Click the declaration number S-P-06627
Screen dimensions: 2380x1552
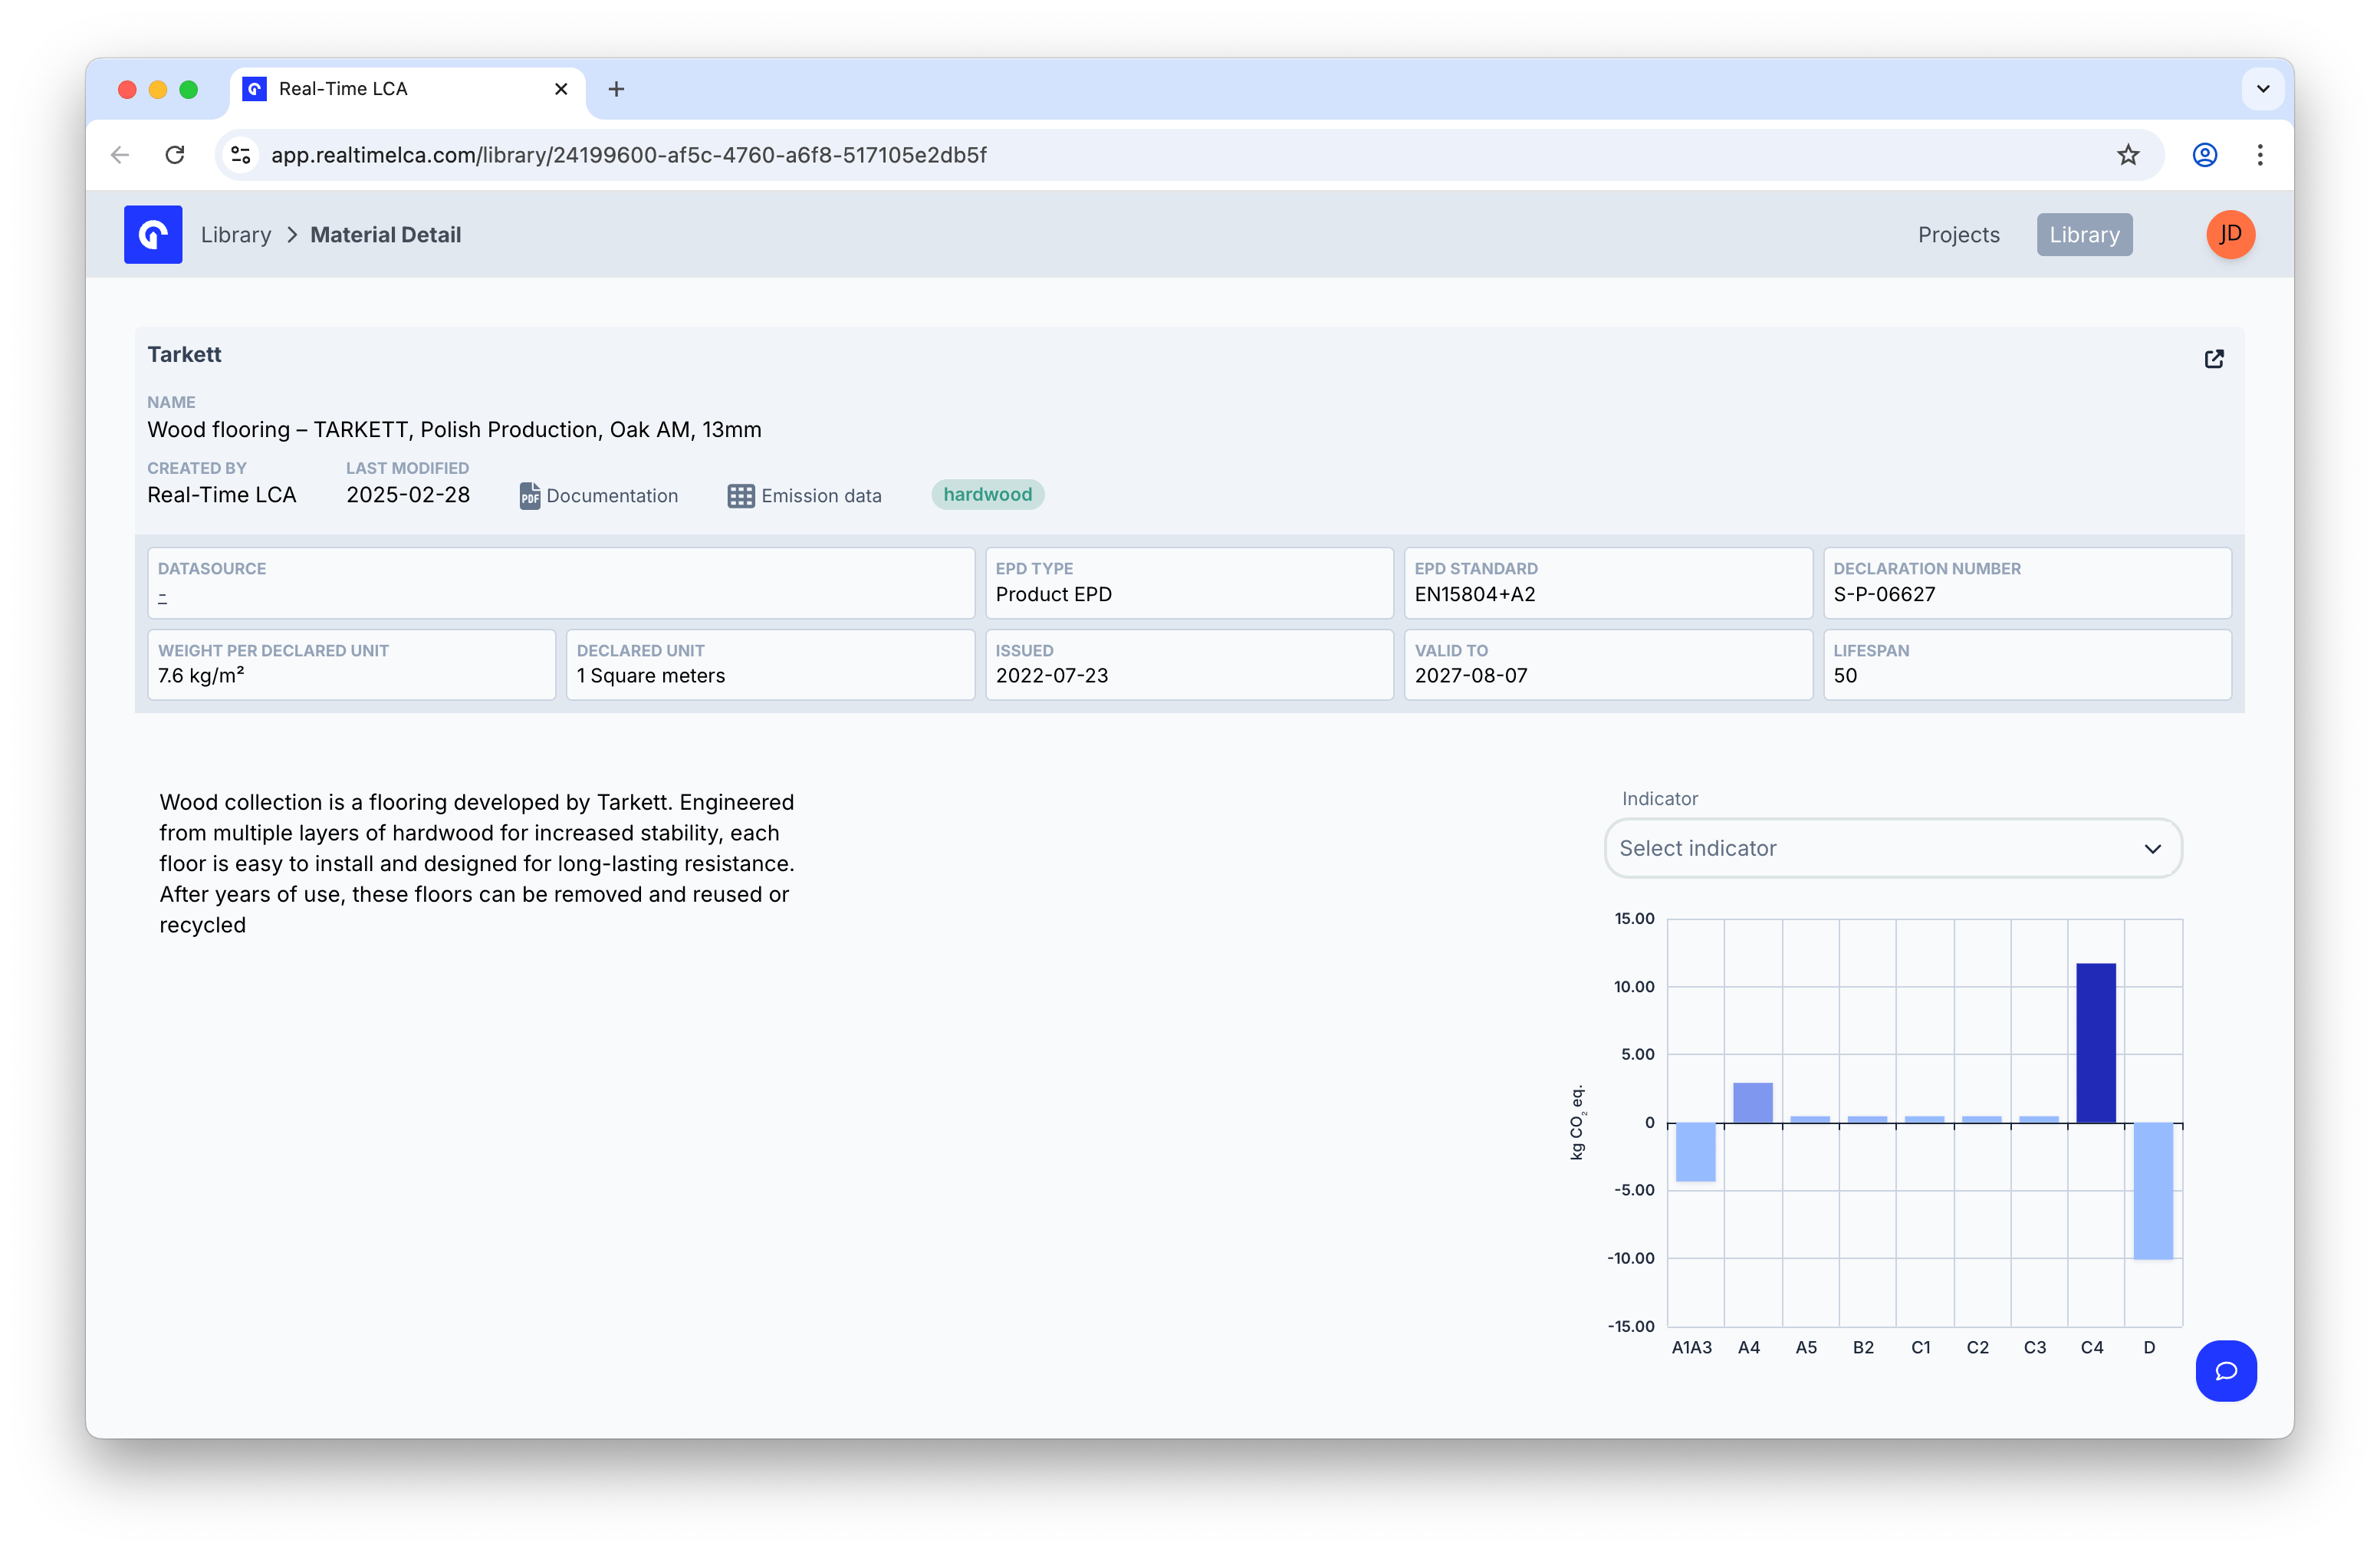click(x=1884, y=595)
